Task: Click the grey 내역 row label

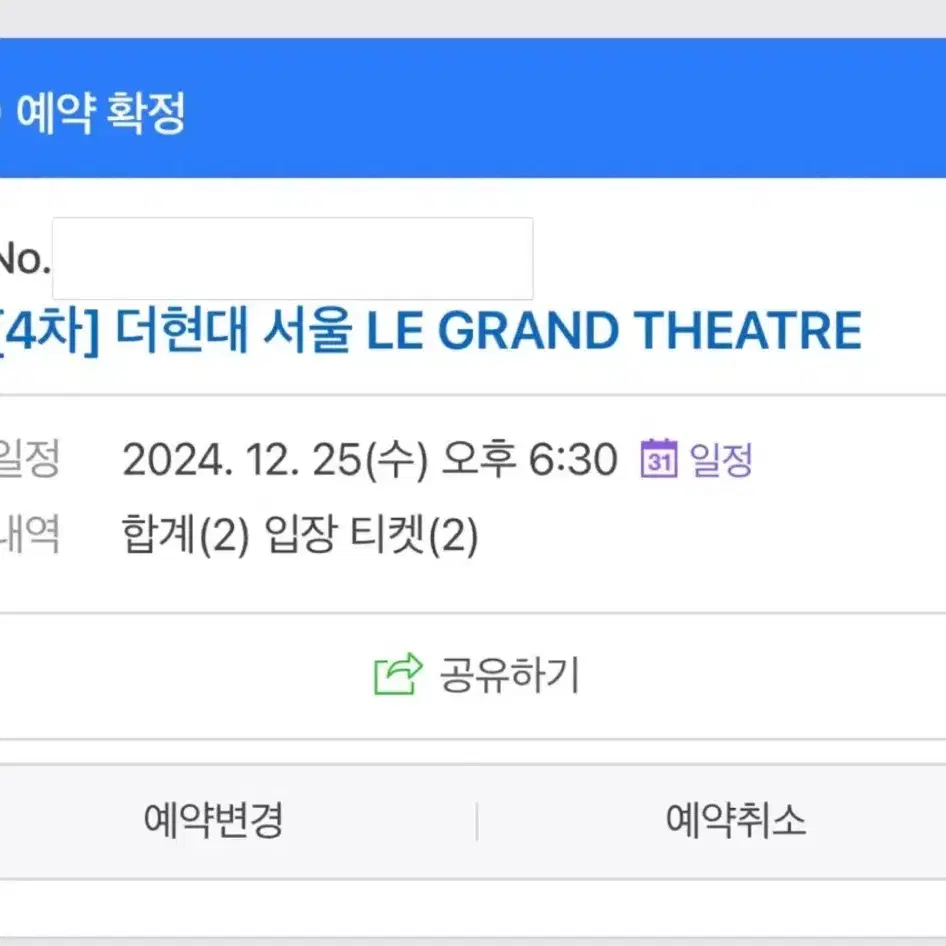Action: point(29,534)
